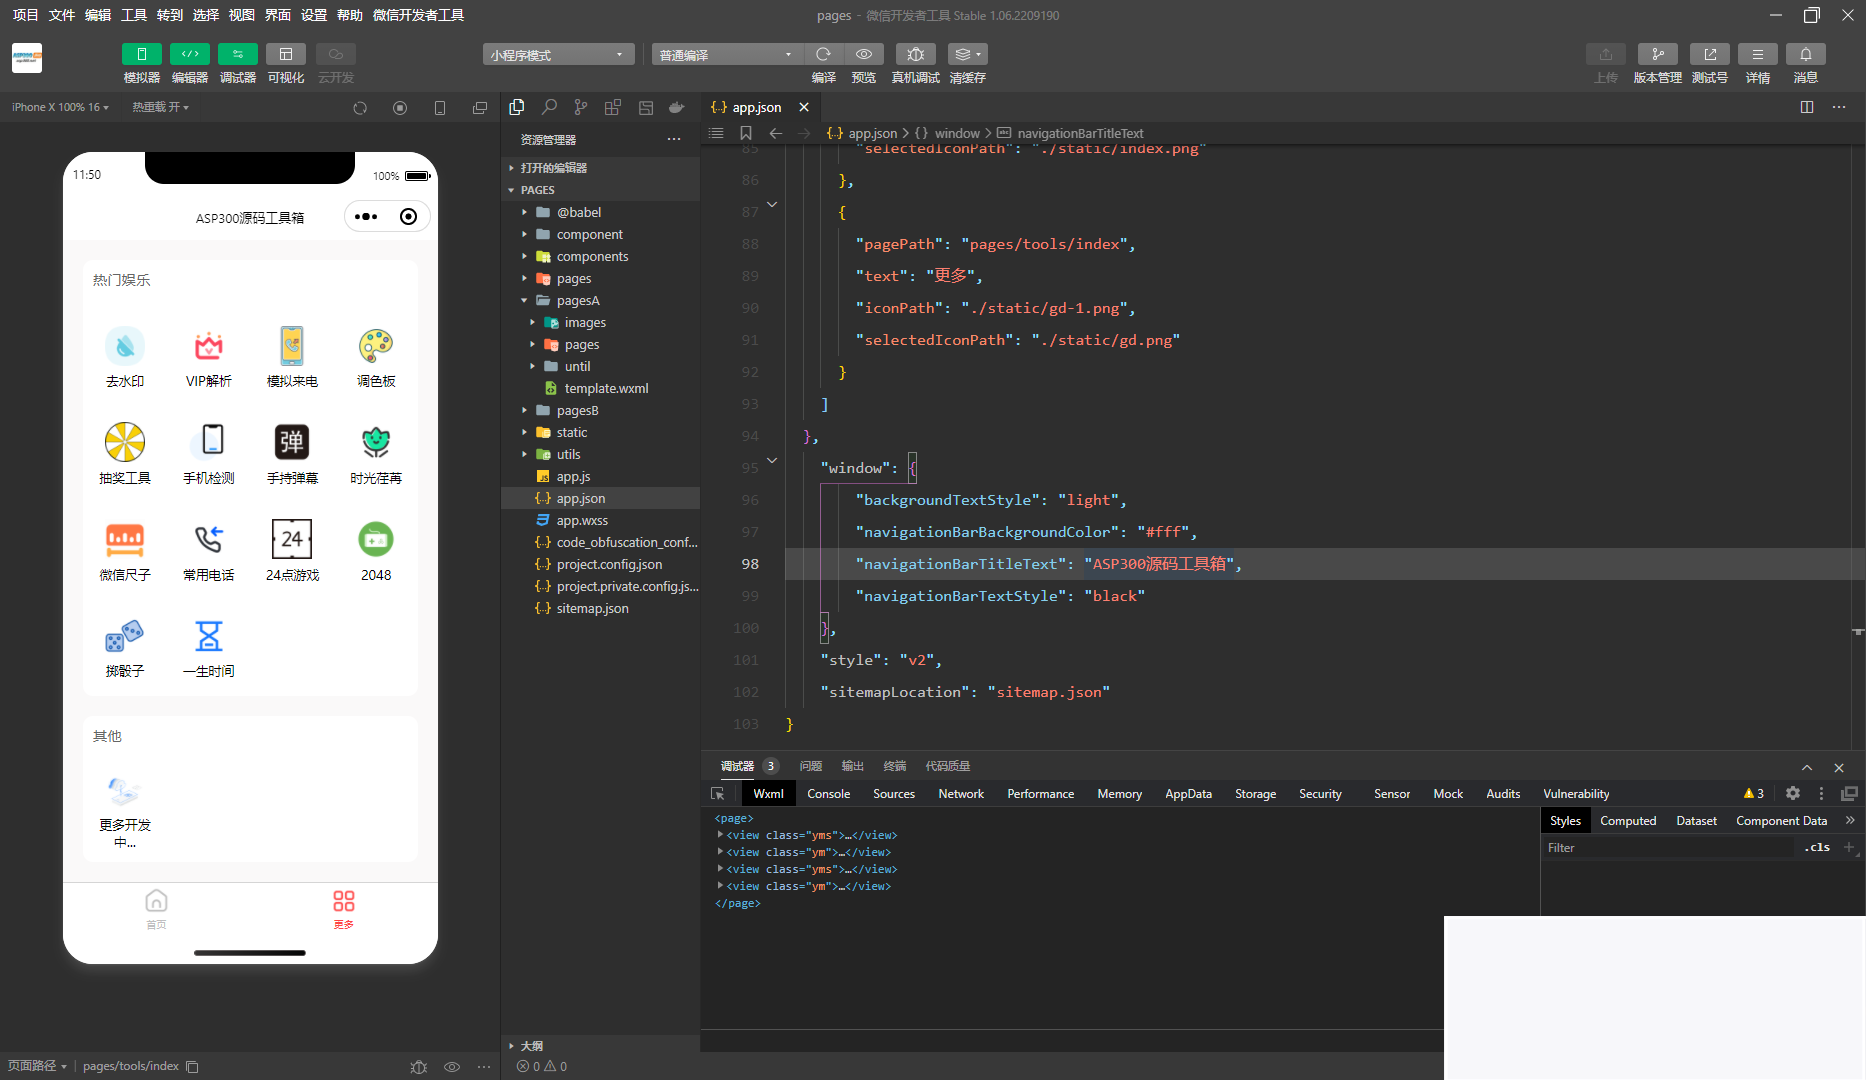Open the messages (消息) bell icon
The width and height of the screenshot is (1866, 1080).
(x=1805, y=55)
